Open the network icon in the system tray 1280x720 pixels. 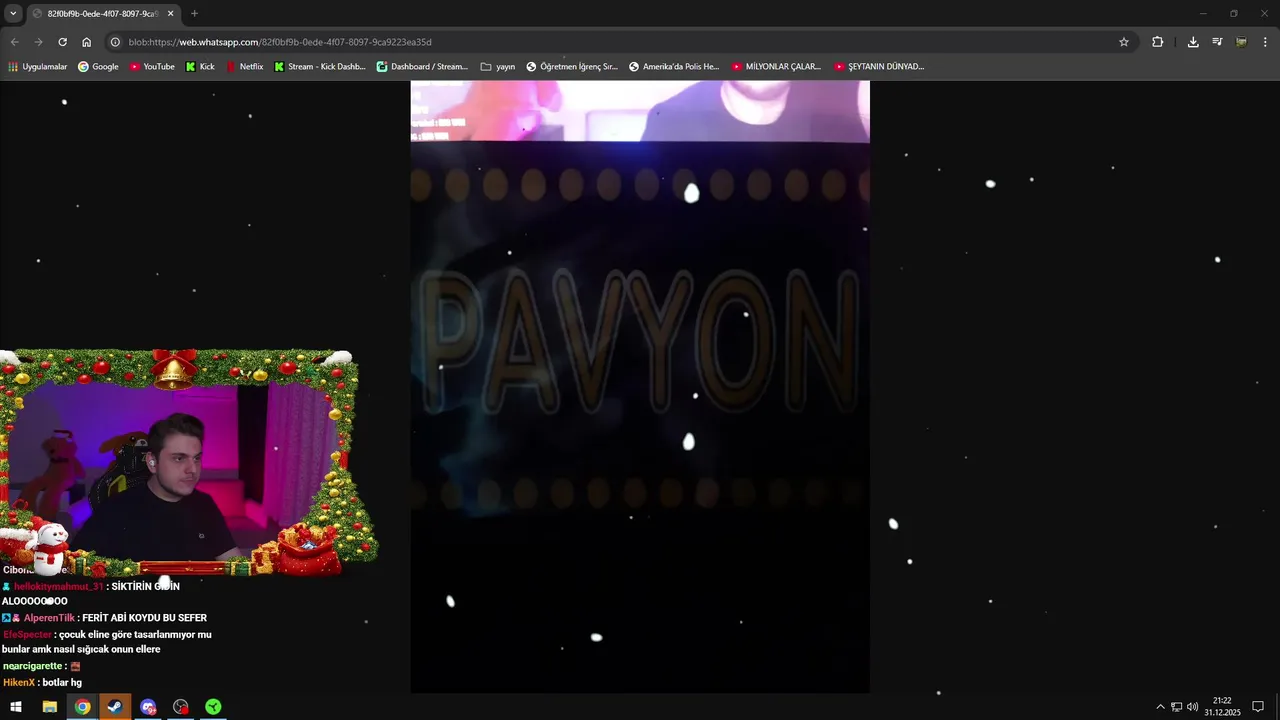point(1177,707)
